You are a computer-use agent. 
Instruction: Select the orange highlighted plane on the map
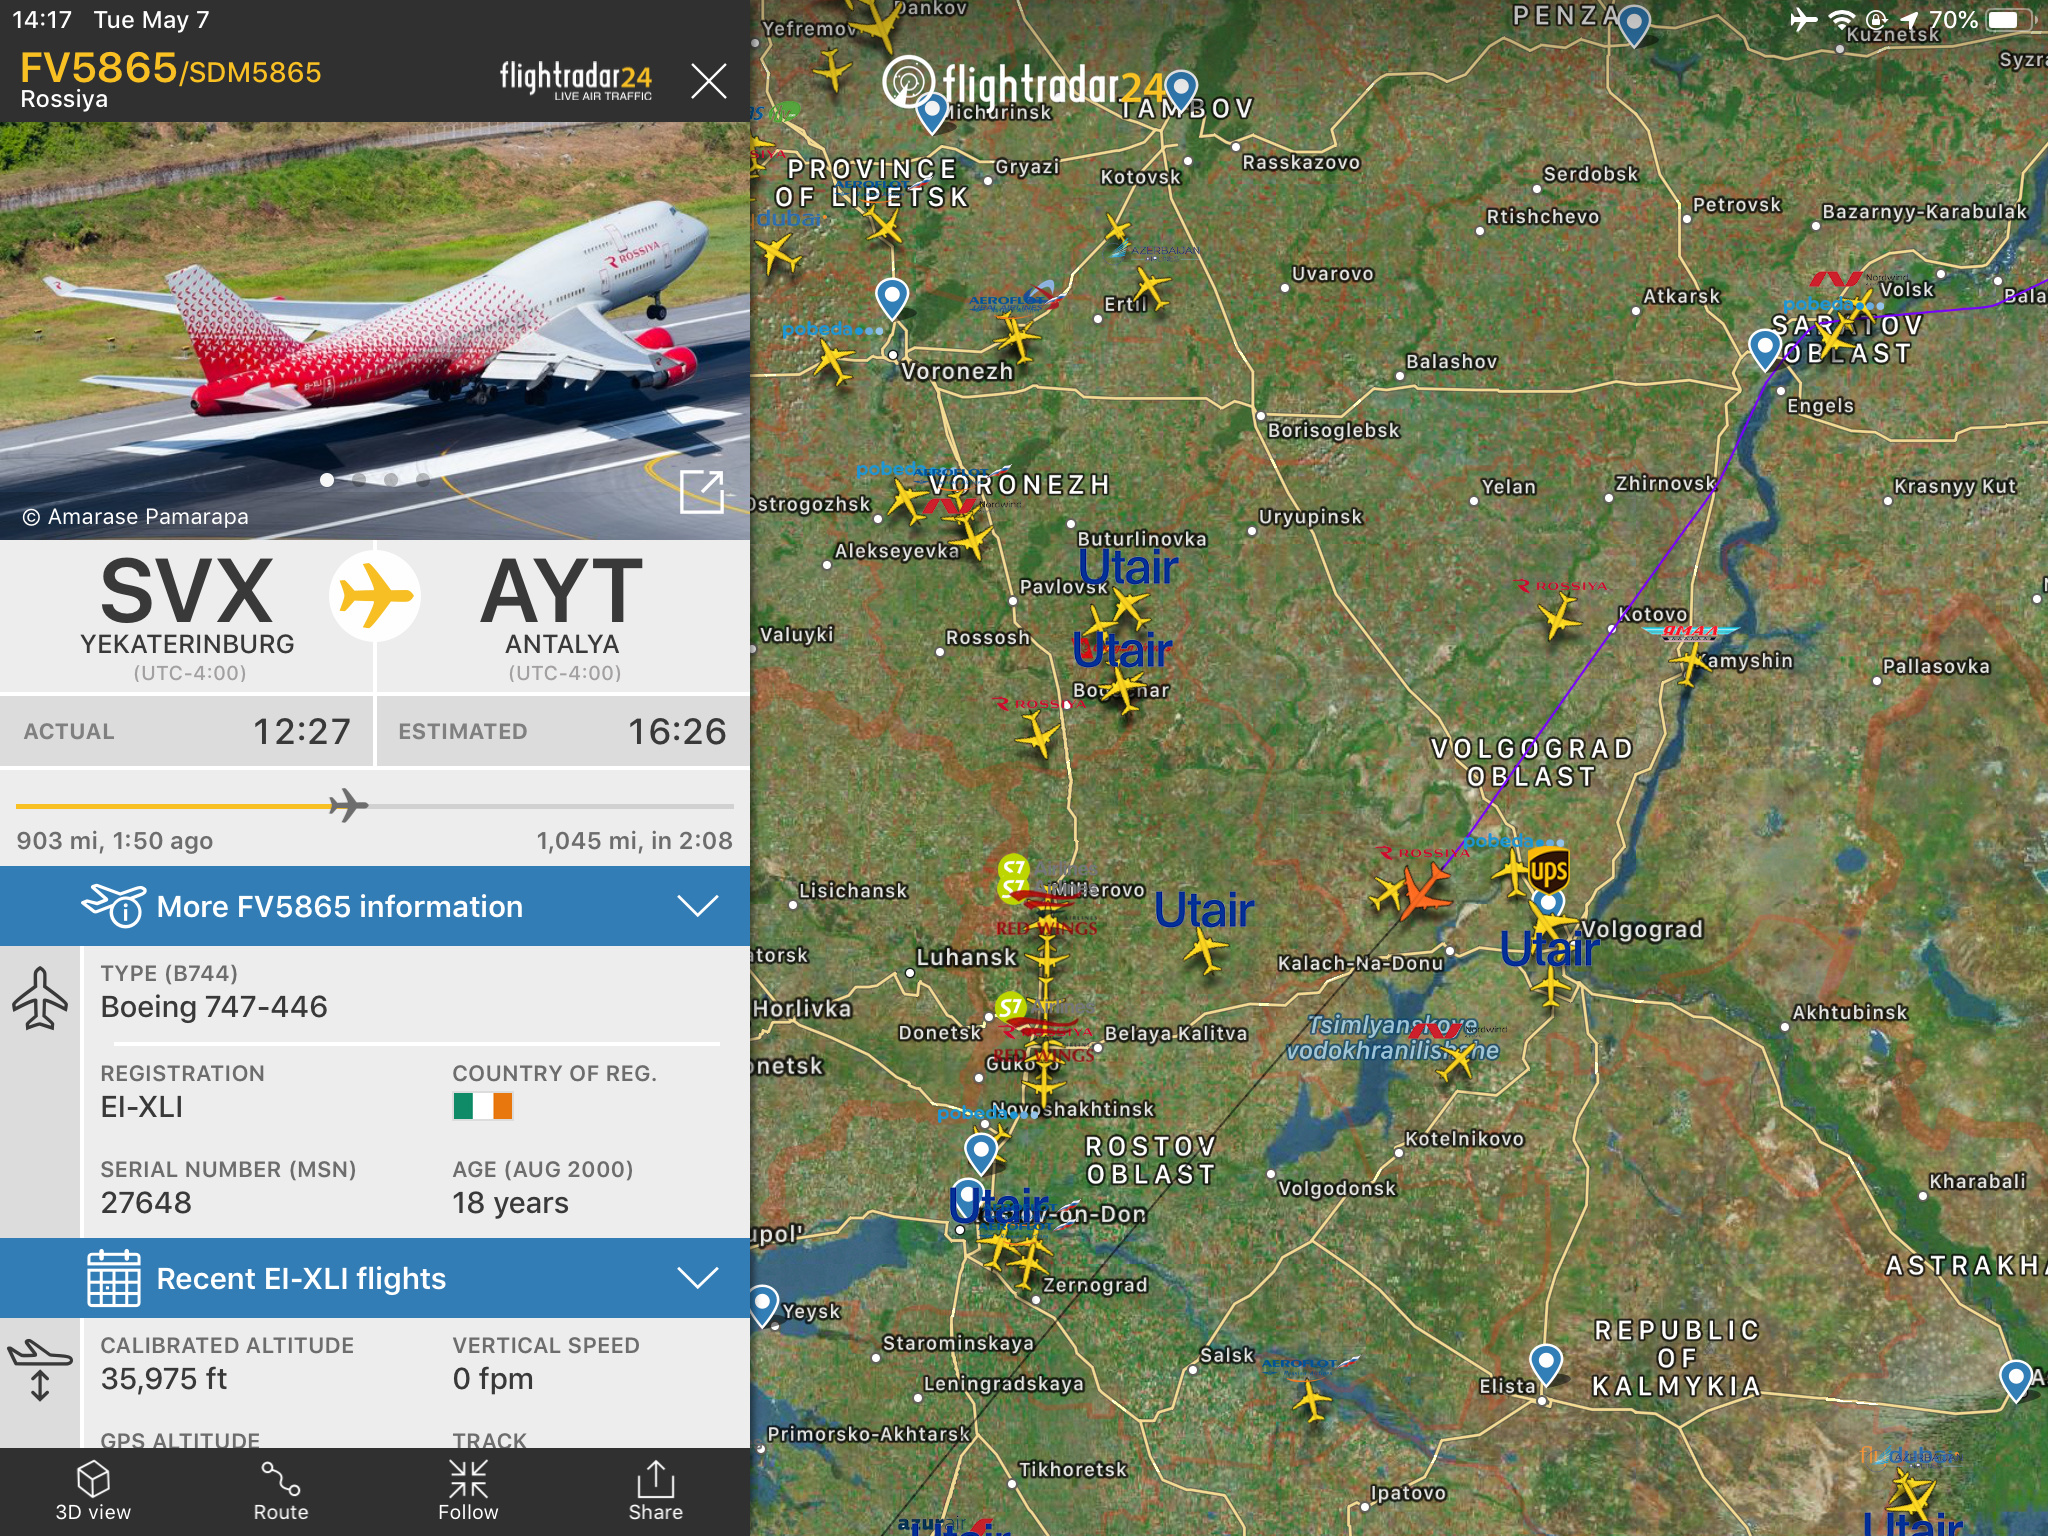[x=1422, y=891]
